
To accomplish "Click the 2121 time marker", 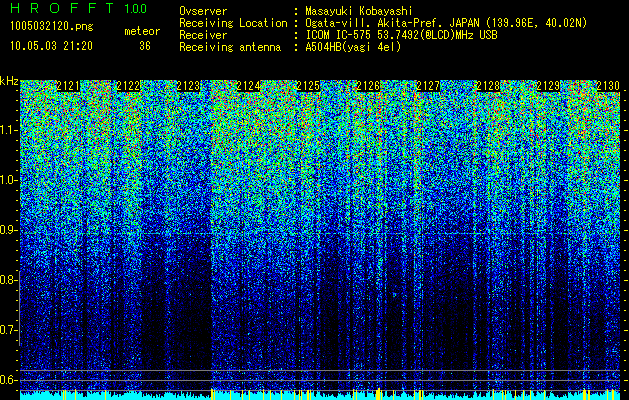I will tap(68, 86).
